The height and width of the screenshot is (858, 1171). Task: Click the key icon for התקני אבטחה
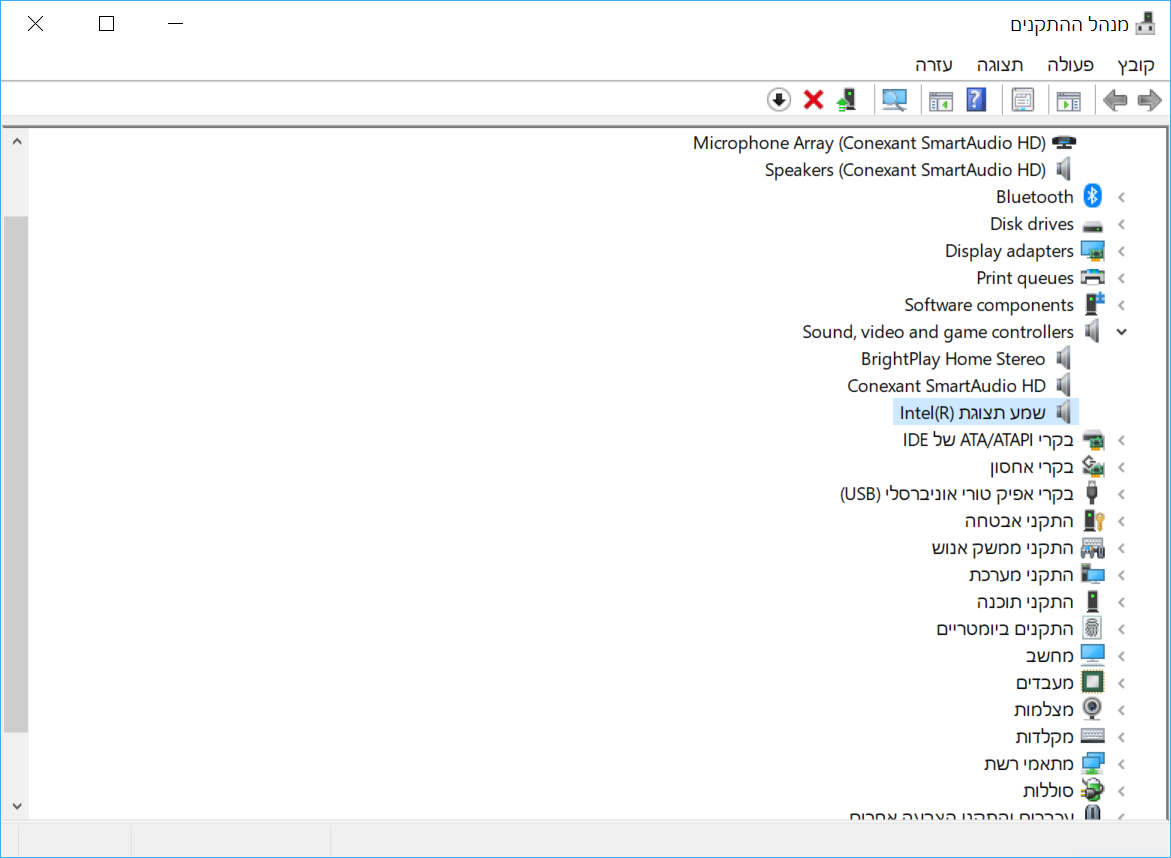point(1094,520)
